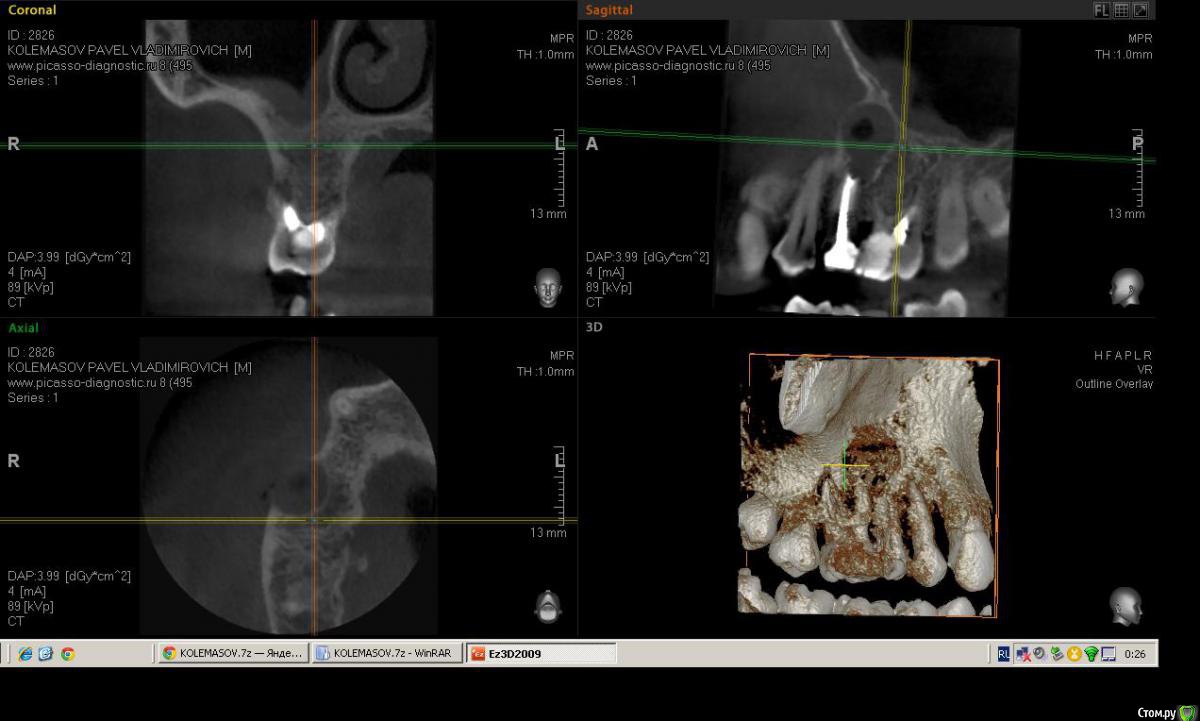1200x721 pixels.
Task: Click the network disconnected tray icon
Action: [x=1023, y=654]
